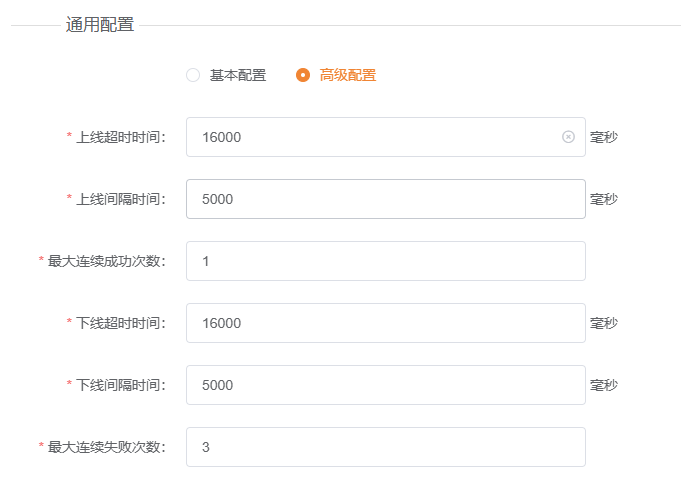Viewport: 693px width, 501px height.
Task: Click the 最大连续成功次数 label
Action: click(x=107, y=261)
